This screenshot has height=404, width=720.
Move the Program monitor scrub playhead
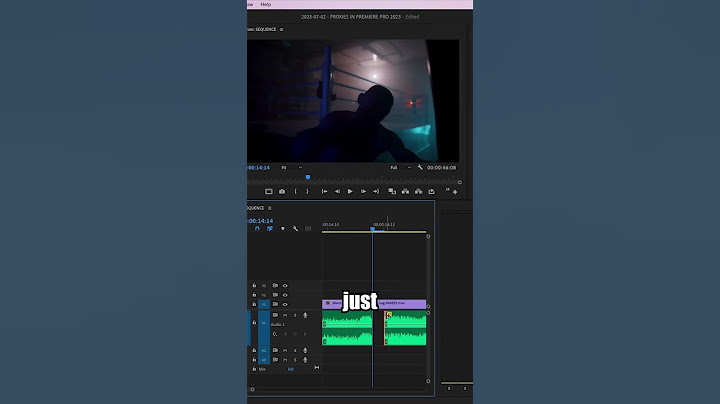[308, 177]
